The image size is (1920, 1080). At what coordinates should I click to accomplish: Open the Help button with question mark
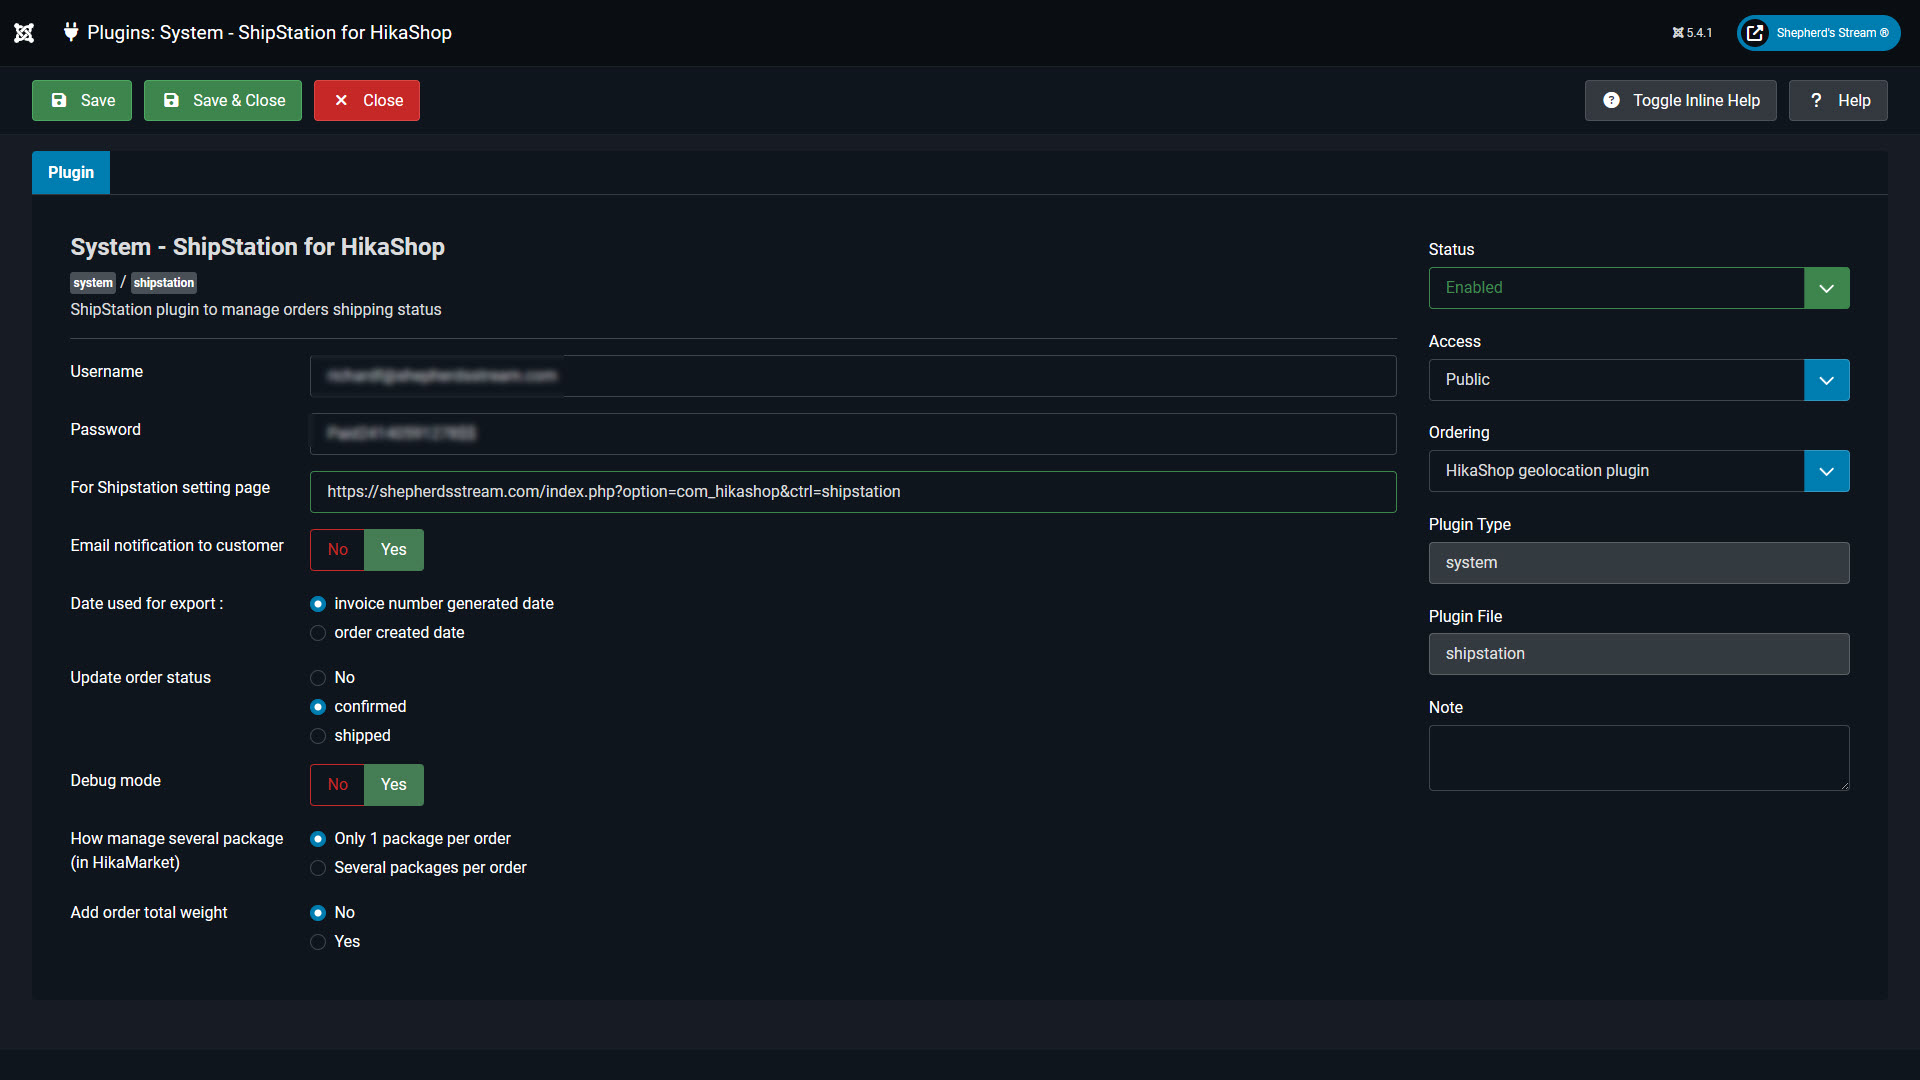click(x=1838, y=101)
